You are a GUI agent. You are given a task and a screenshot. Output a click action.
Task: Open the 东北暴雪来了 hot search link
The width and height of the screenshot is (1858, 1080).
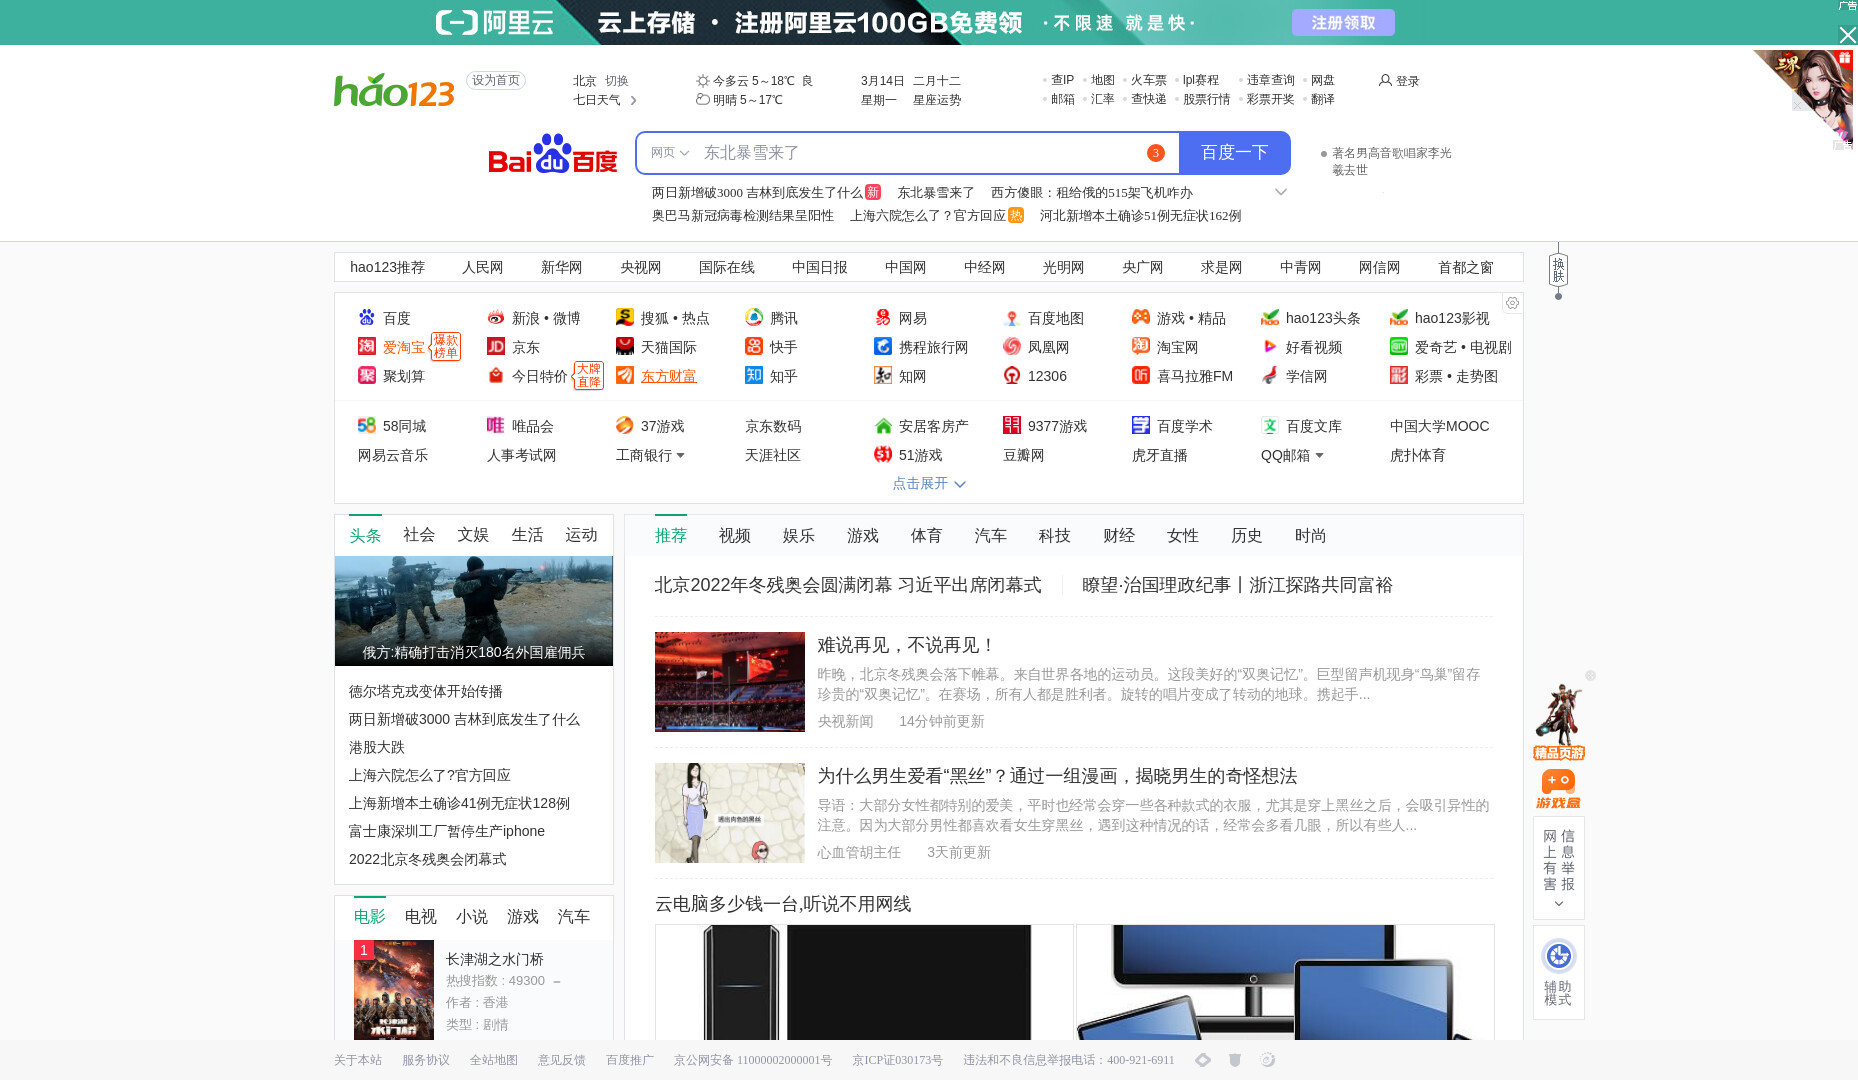point(936,193)
